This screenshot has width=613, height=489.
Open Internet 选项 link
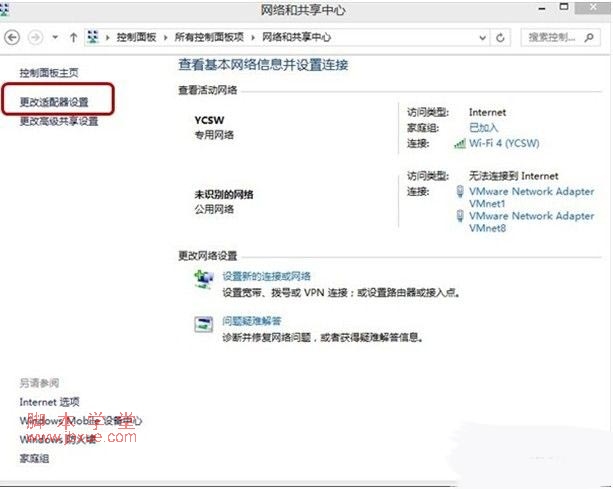point(50,402)
